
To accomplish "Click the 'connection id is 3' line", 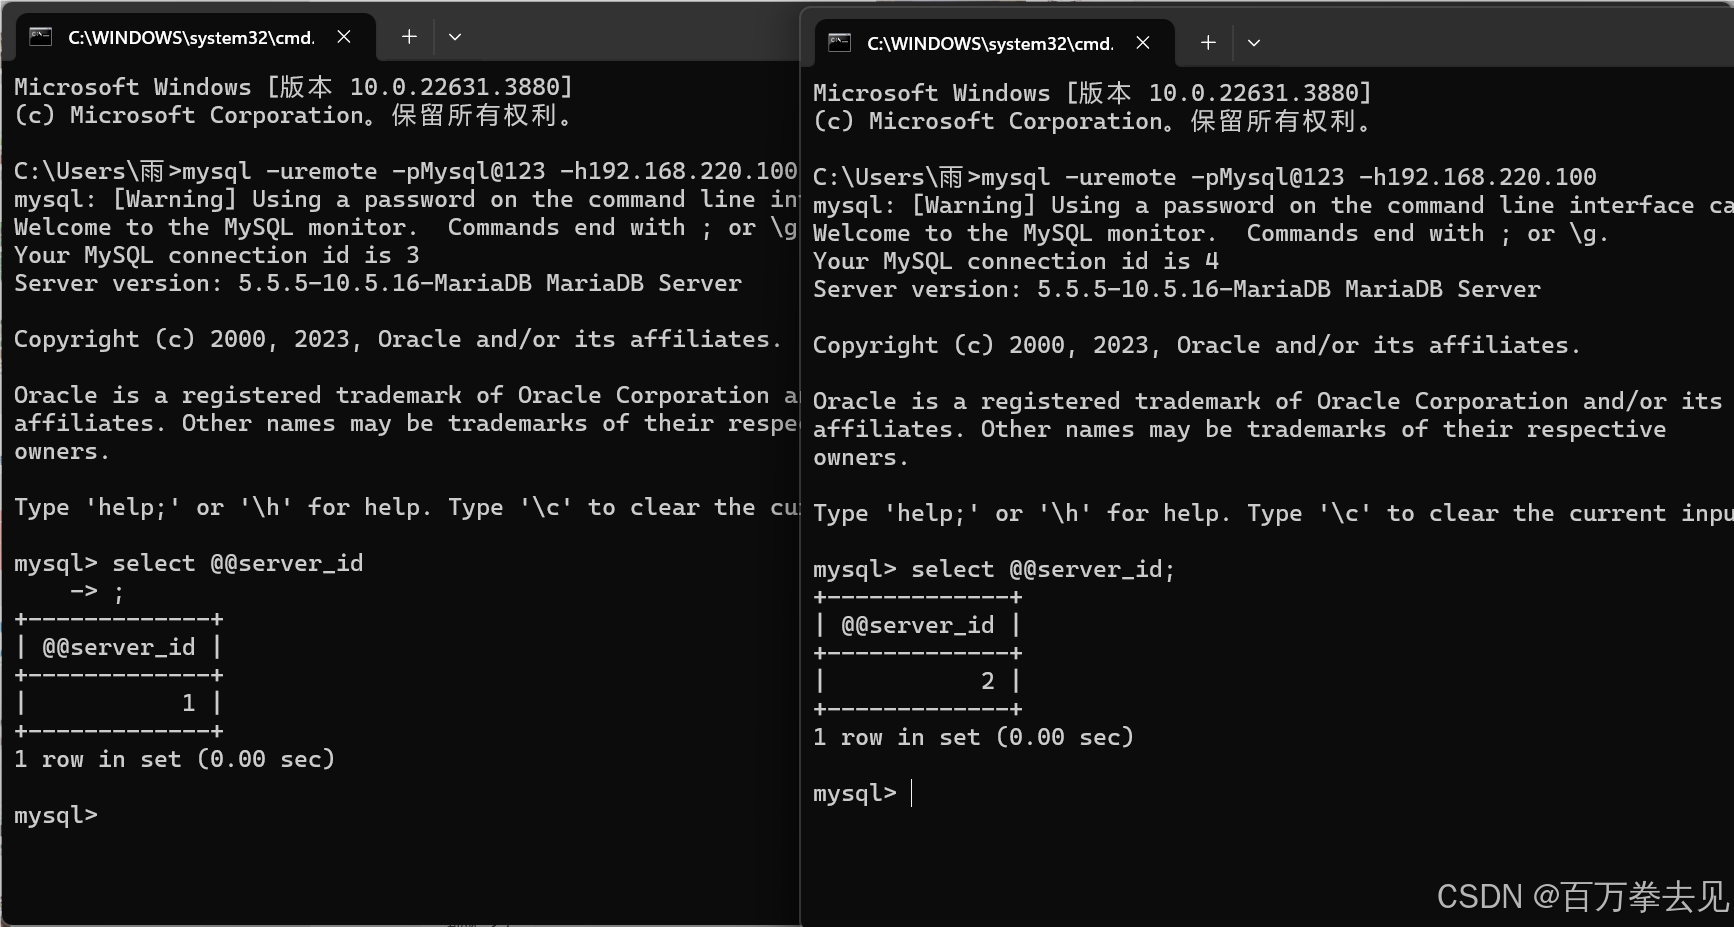I will [x=217, y=255].
